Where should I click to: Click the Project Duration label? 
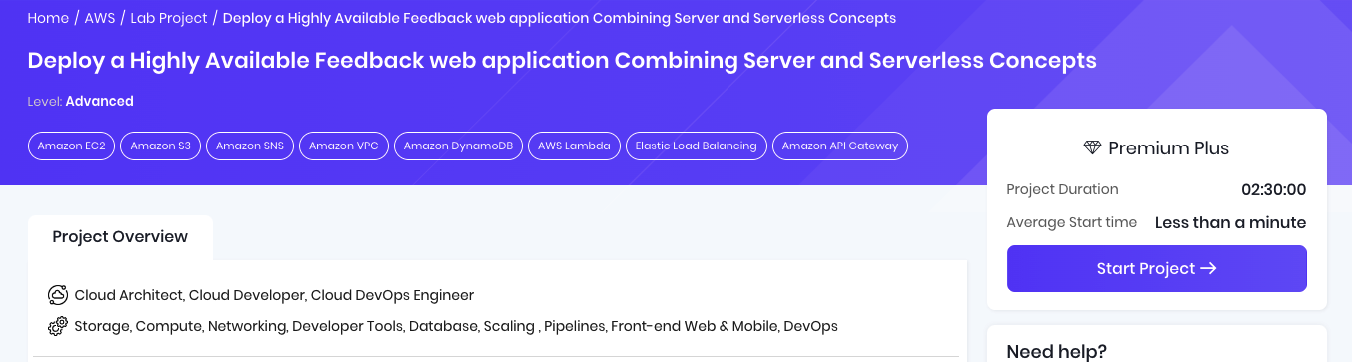[x=1062, y=189]
